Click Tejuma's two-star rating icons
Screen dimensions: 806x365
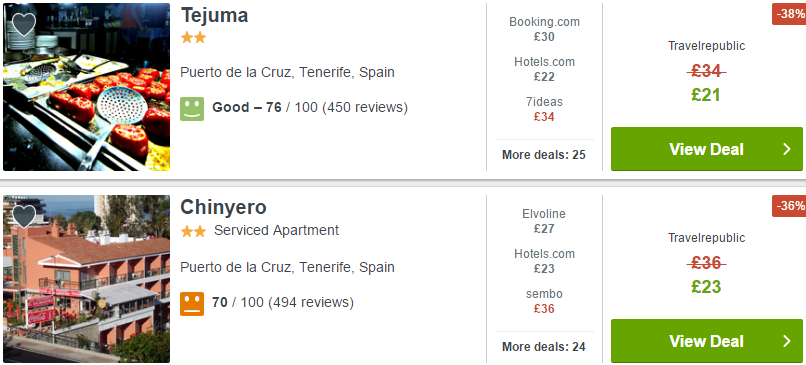point(193,38)
